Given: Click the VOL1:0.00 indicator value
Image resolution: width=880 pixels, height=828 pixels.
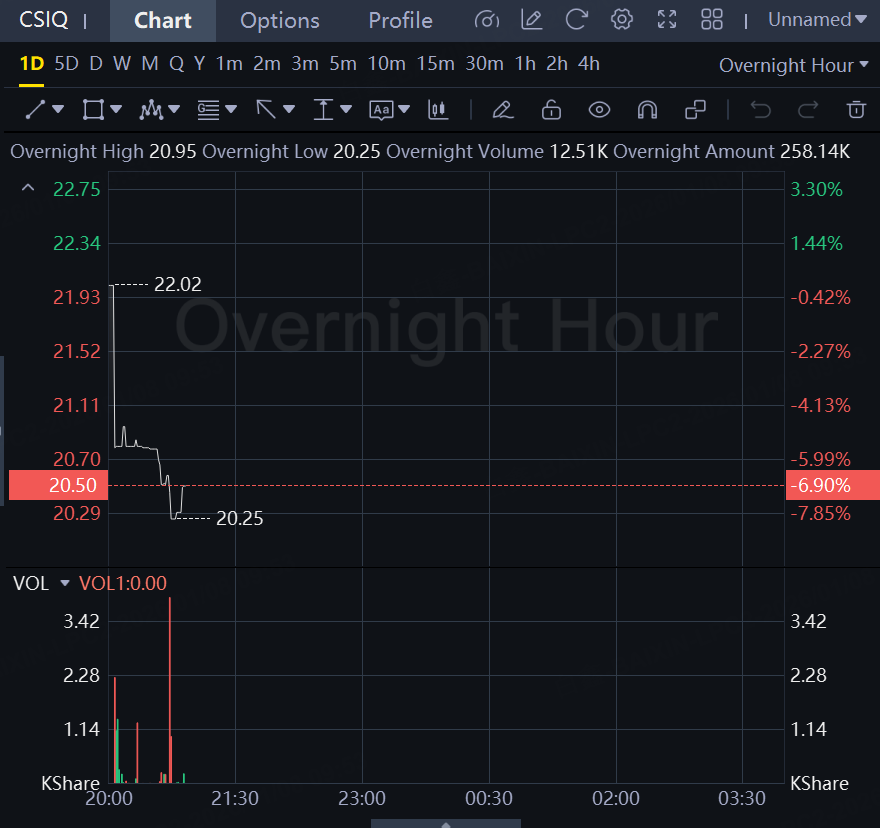Looking at the screenshot, I should point(122,583).
